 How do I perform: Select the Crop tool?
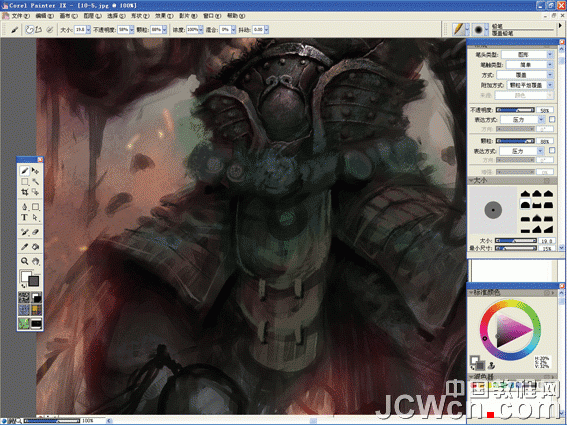[x=24, y=192]
